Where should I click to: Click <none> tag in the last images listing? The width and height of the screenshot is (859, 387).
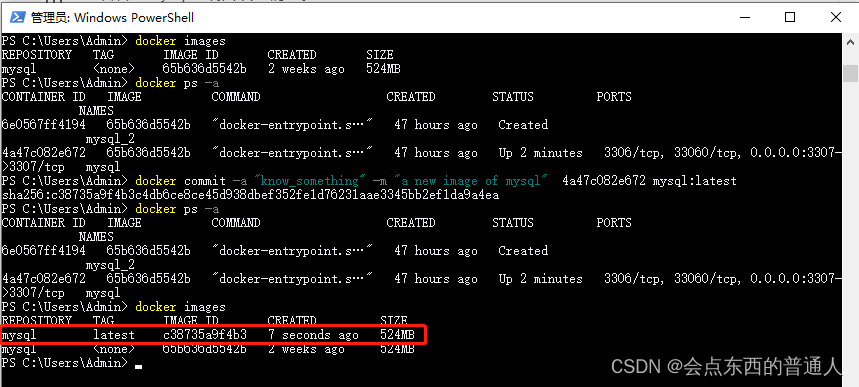[113, 349]
